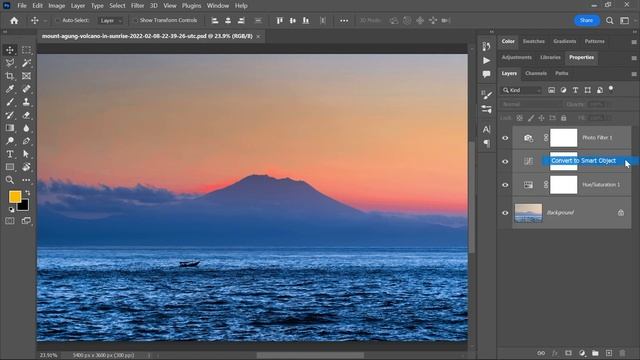Swap foreground and background colors
Viewport: 640px width, 360px height.
[27, 192]
